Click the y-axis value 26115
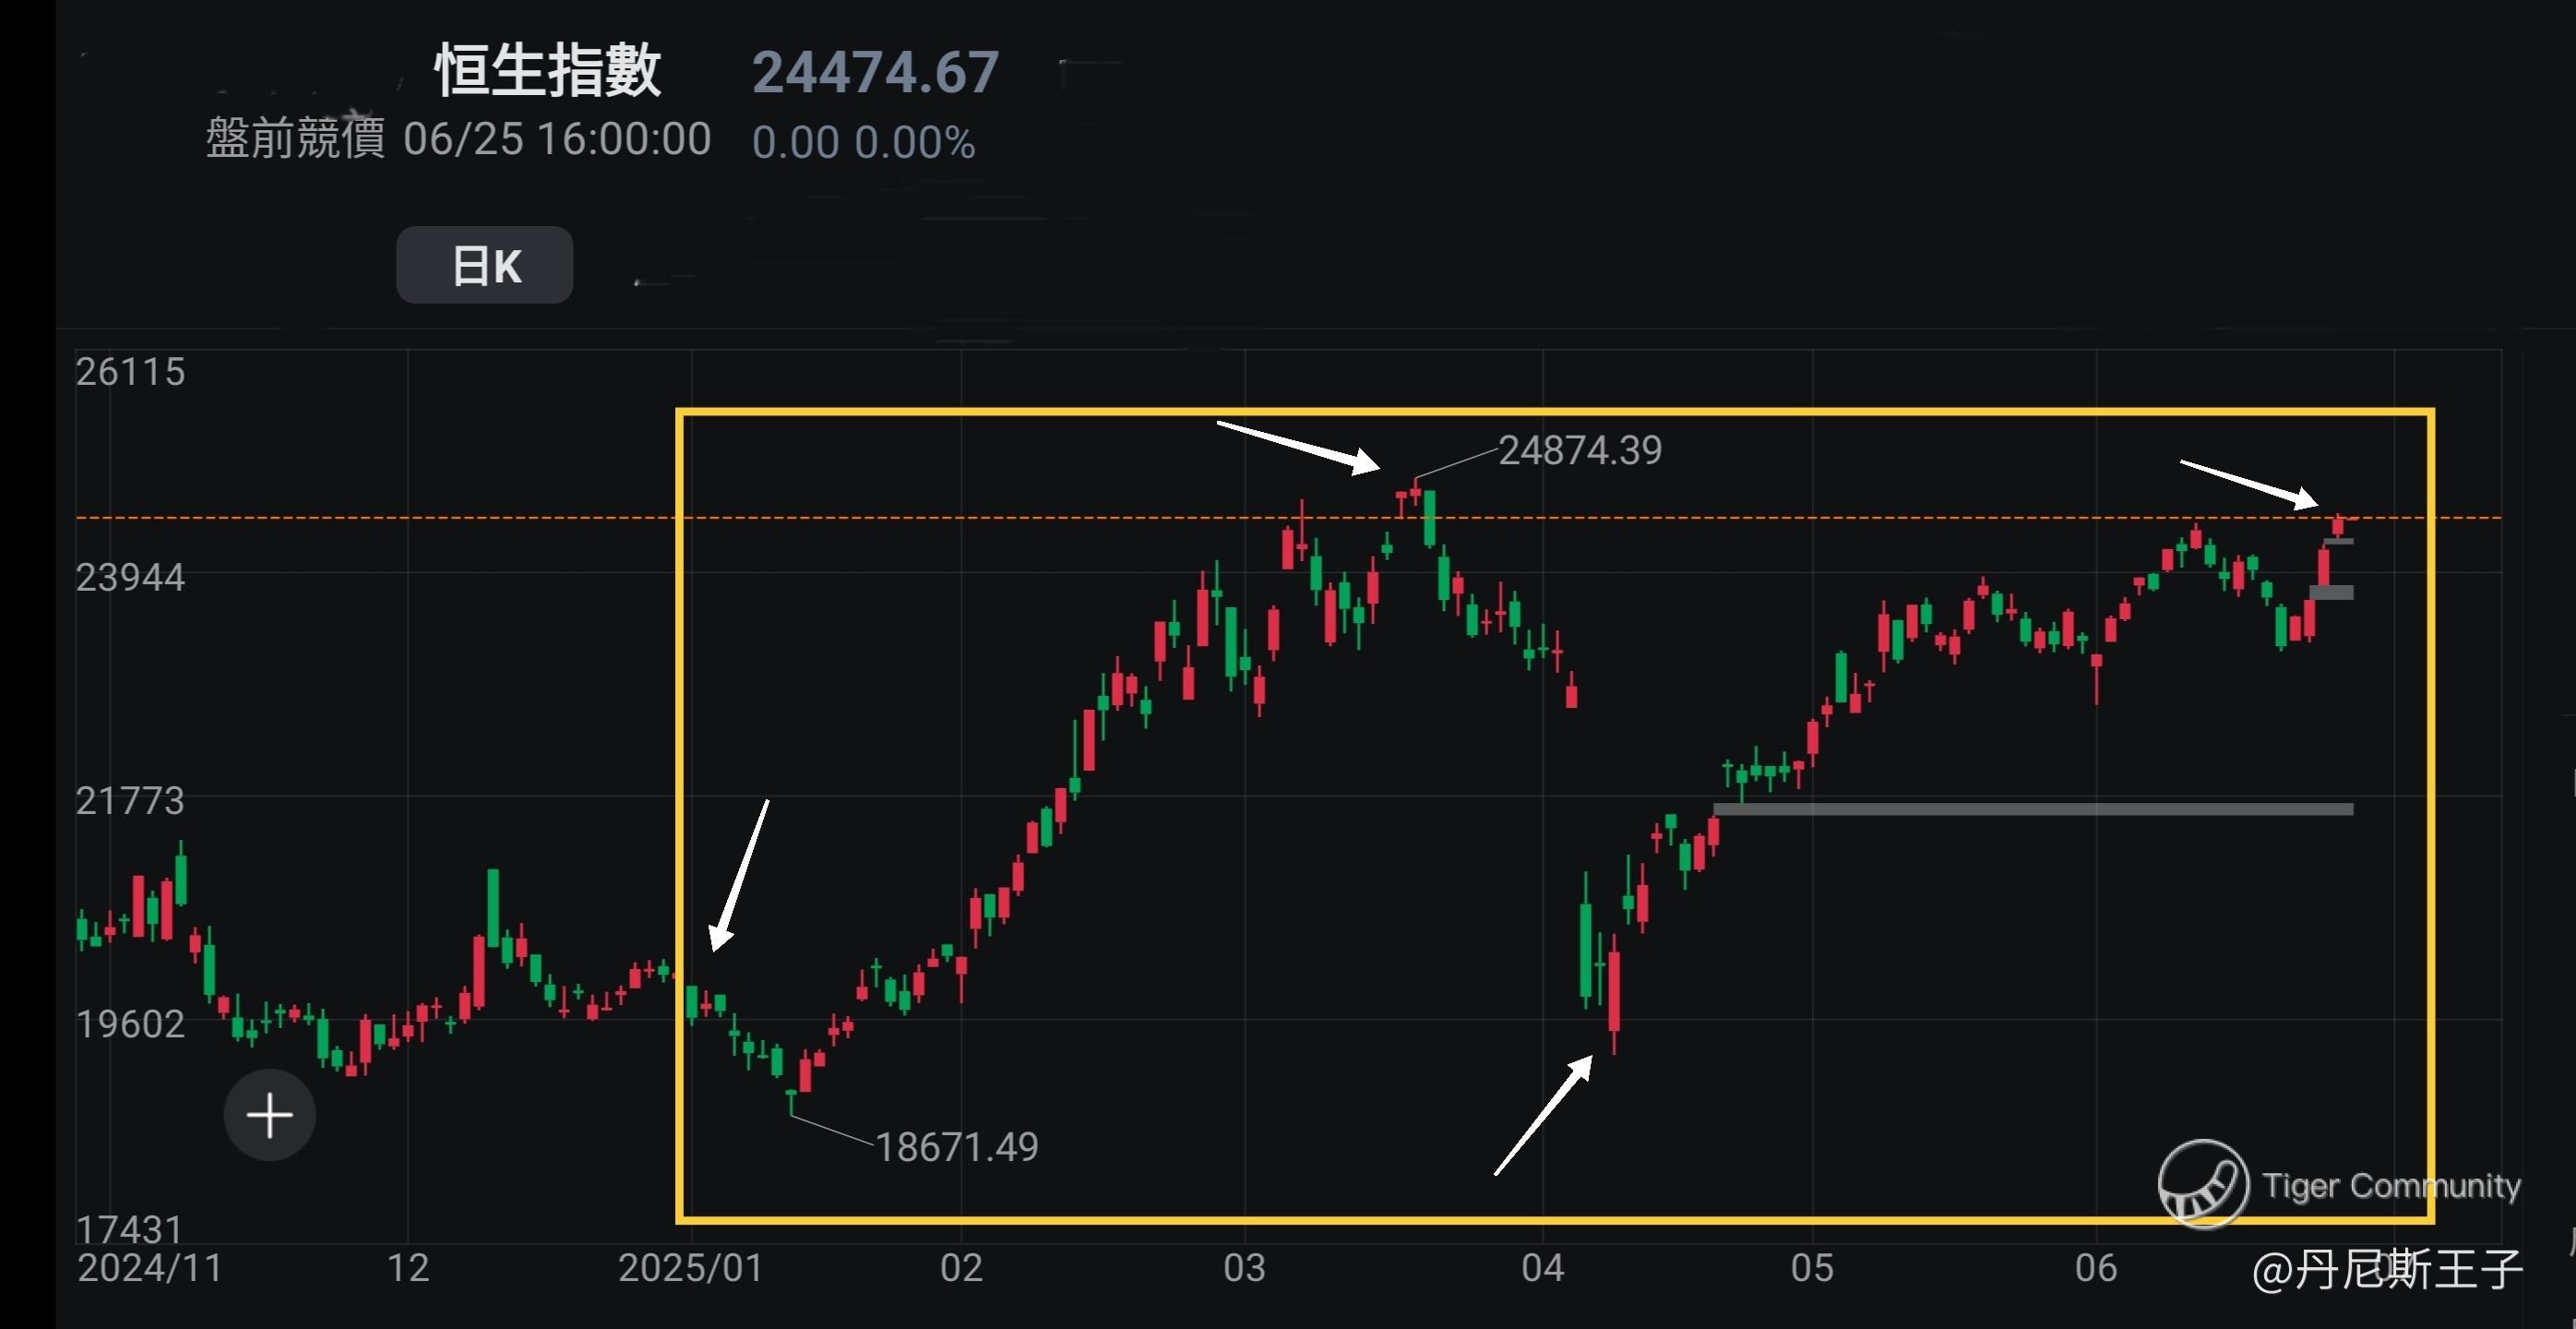The width and height of the screenshot is (2576, 1329). coord(131,372)
